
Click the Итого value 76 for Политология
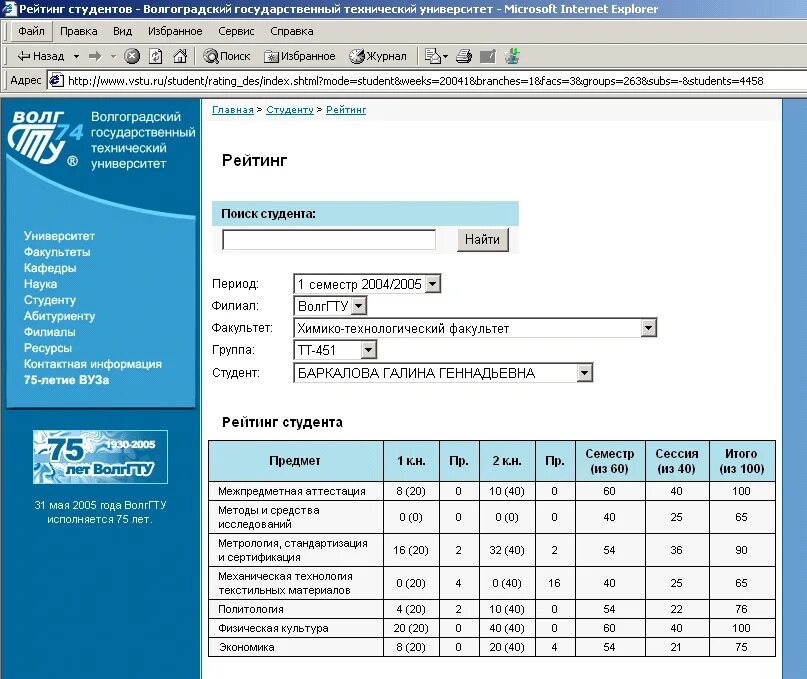[742, 609]
